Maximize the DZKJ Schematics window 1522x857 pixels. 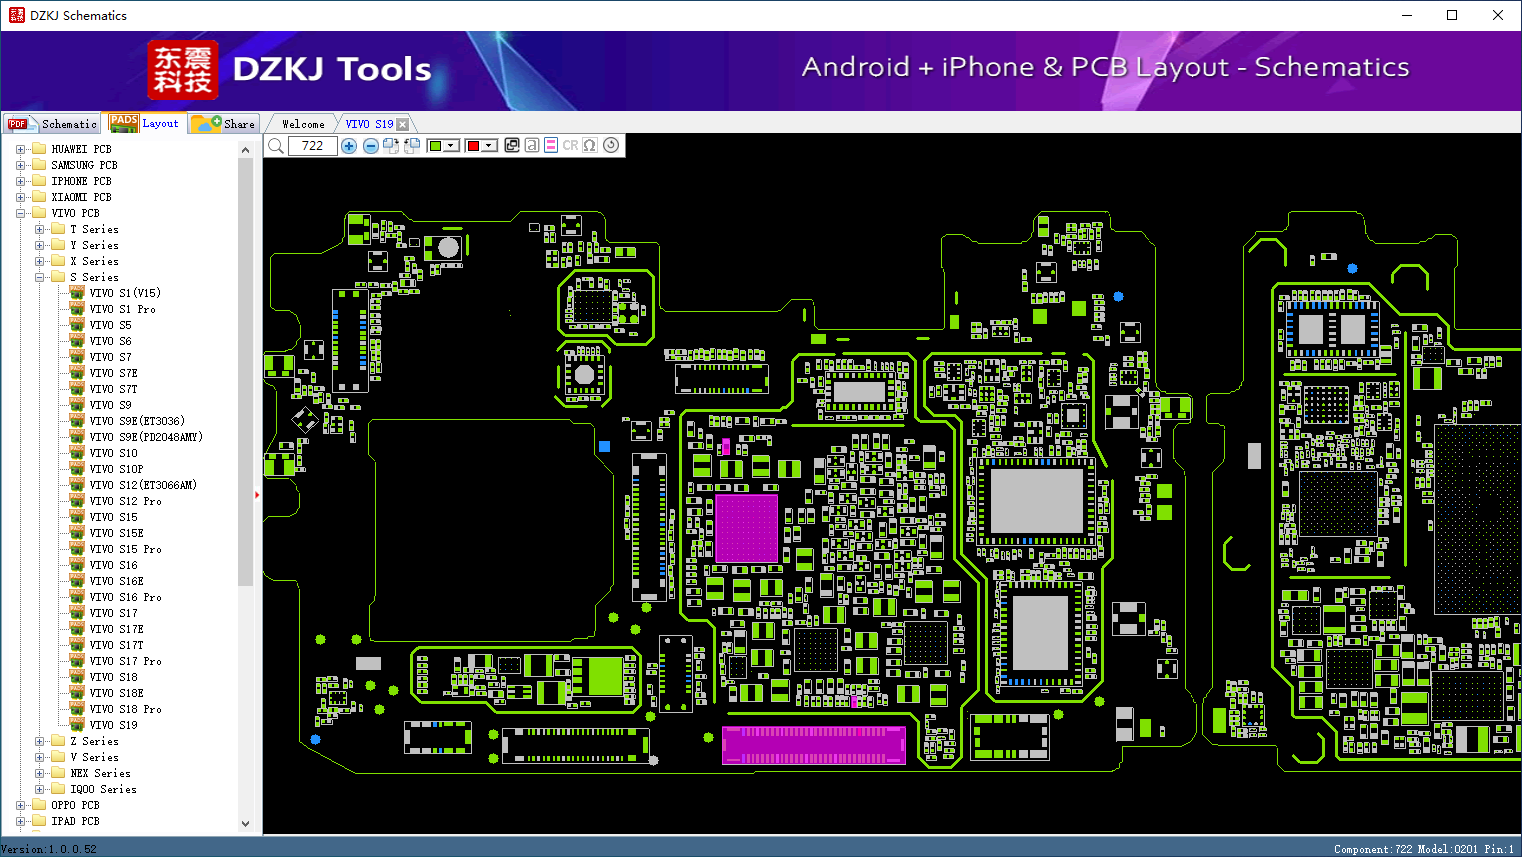pos(1452,15)
